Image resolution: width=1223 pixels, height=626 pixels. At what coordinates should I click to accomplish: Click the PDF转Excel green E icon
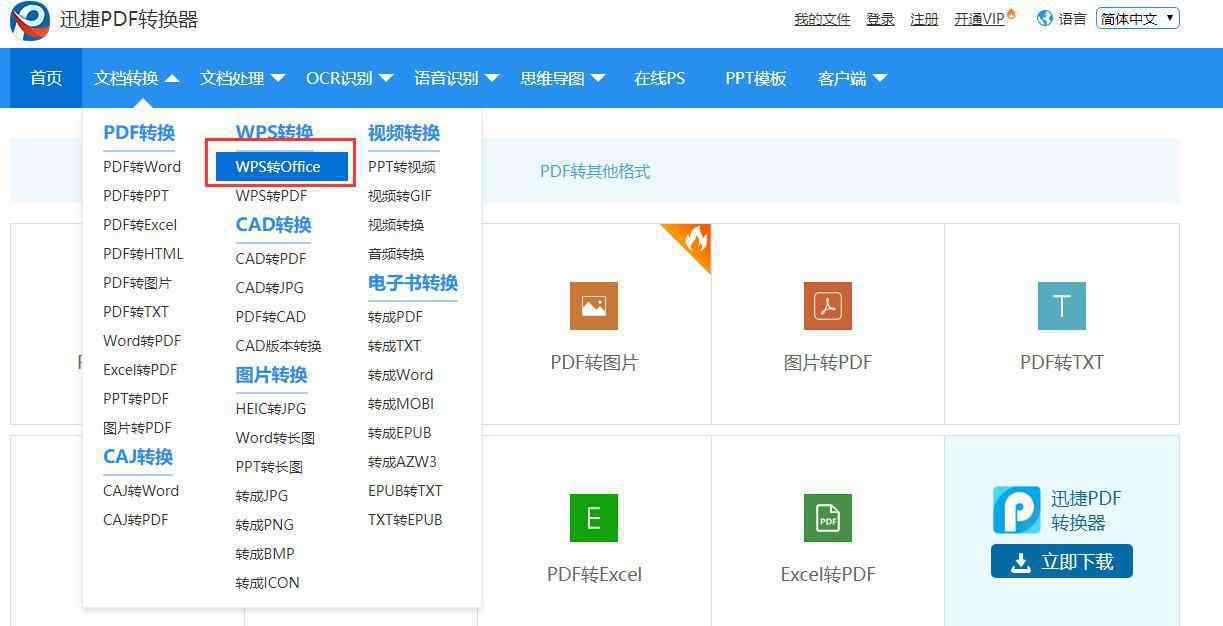[594, 518]
